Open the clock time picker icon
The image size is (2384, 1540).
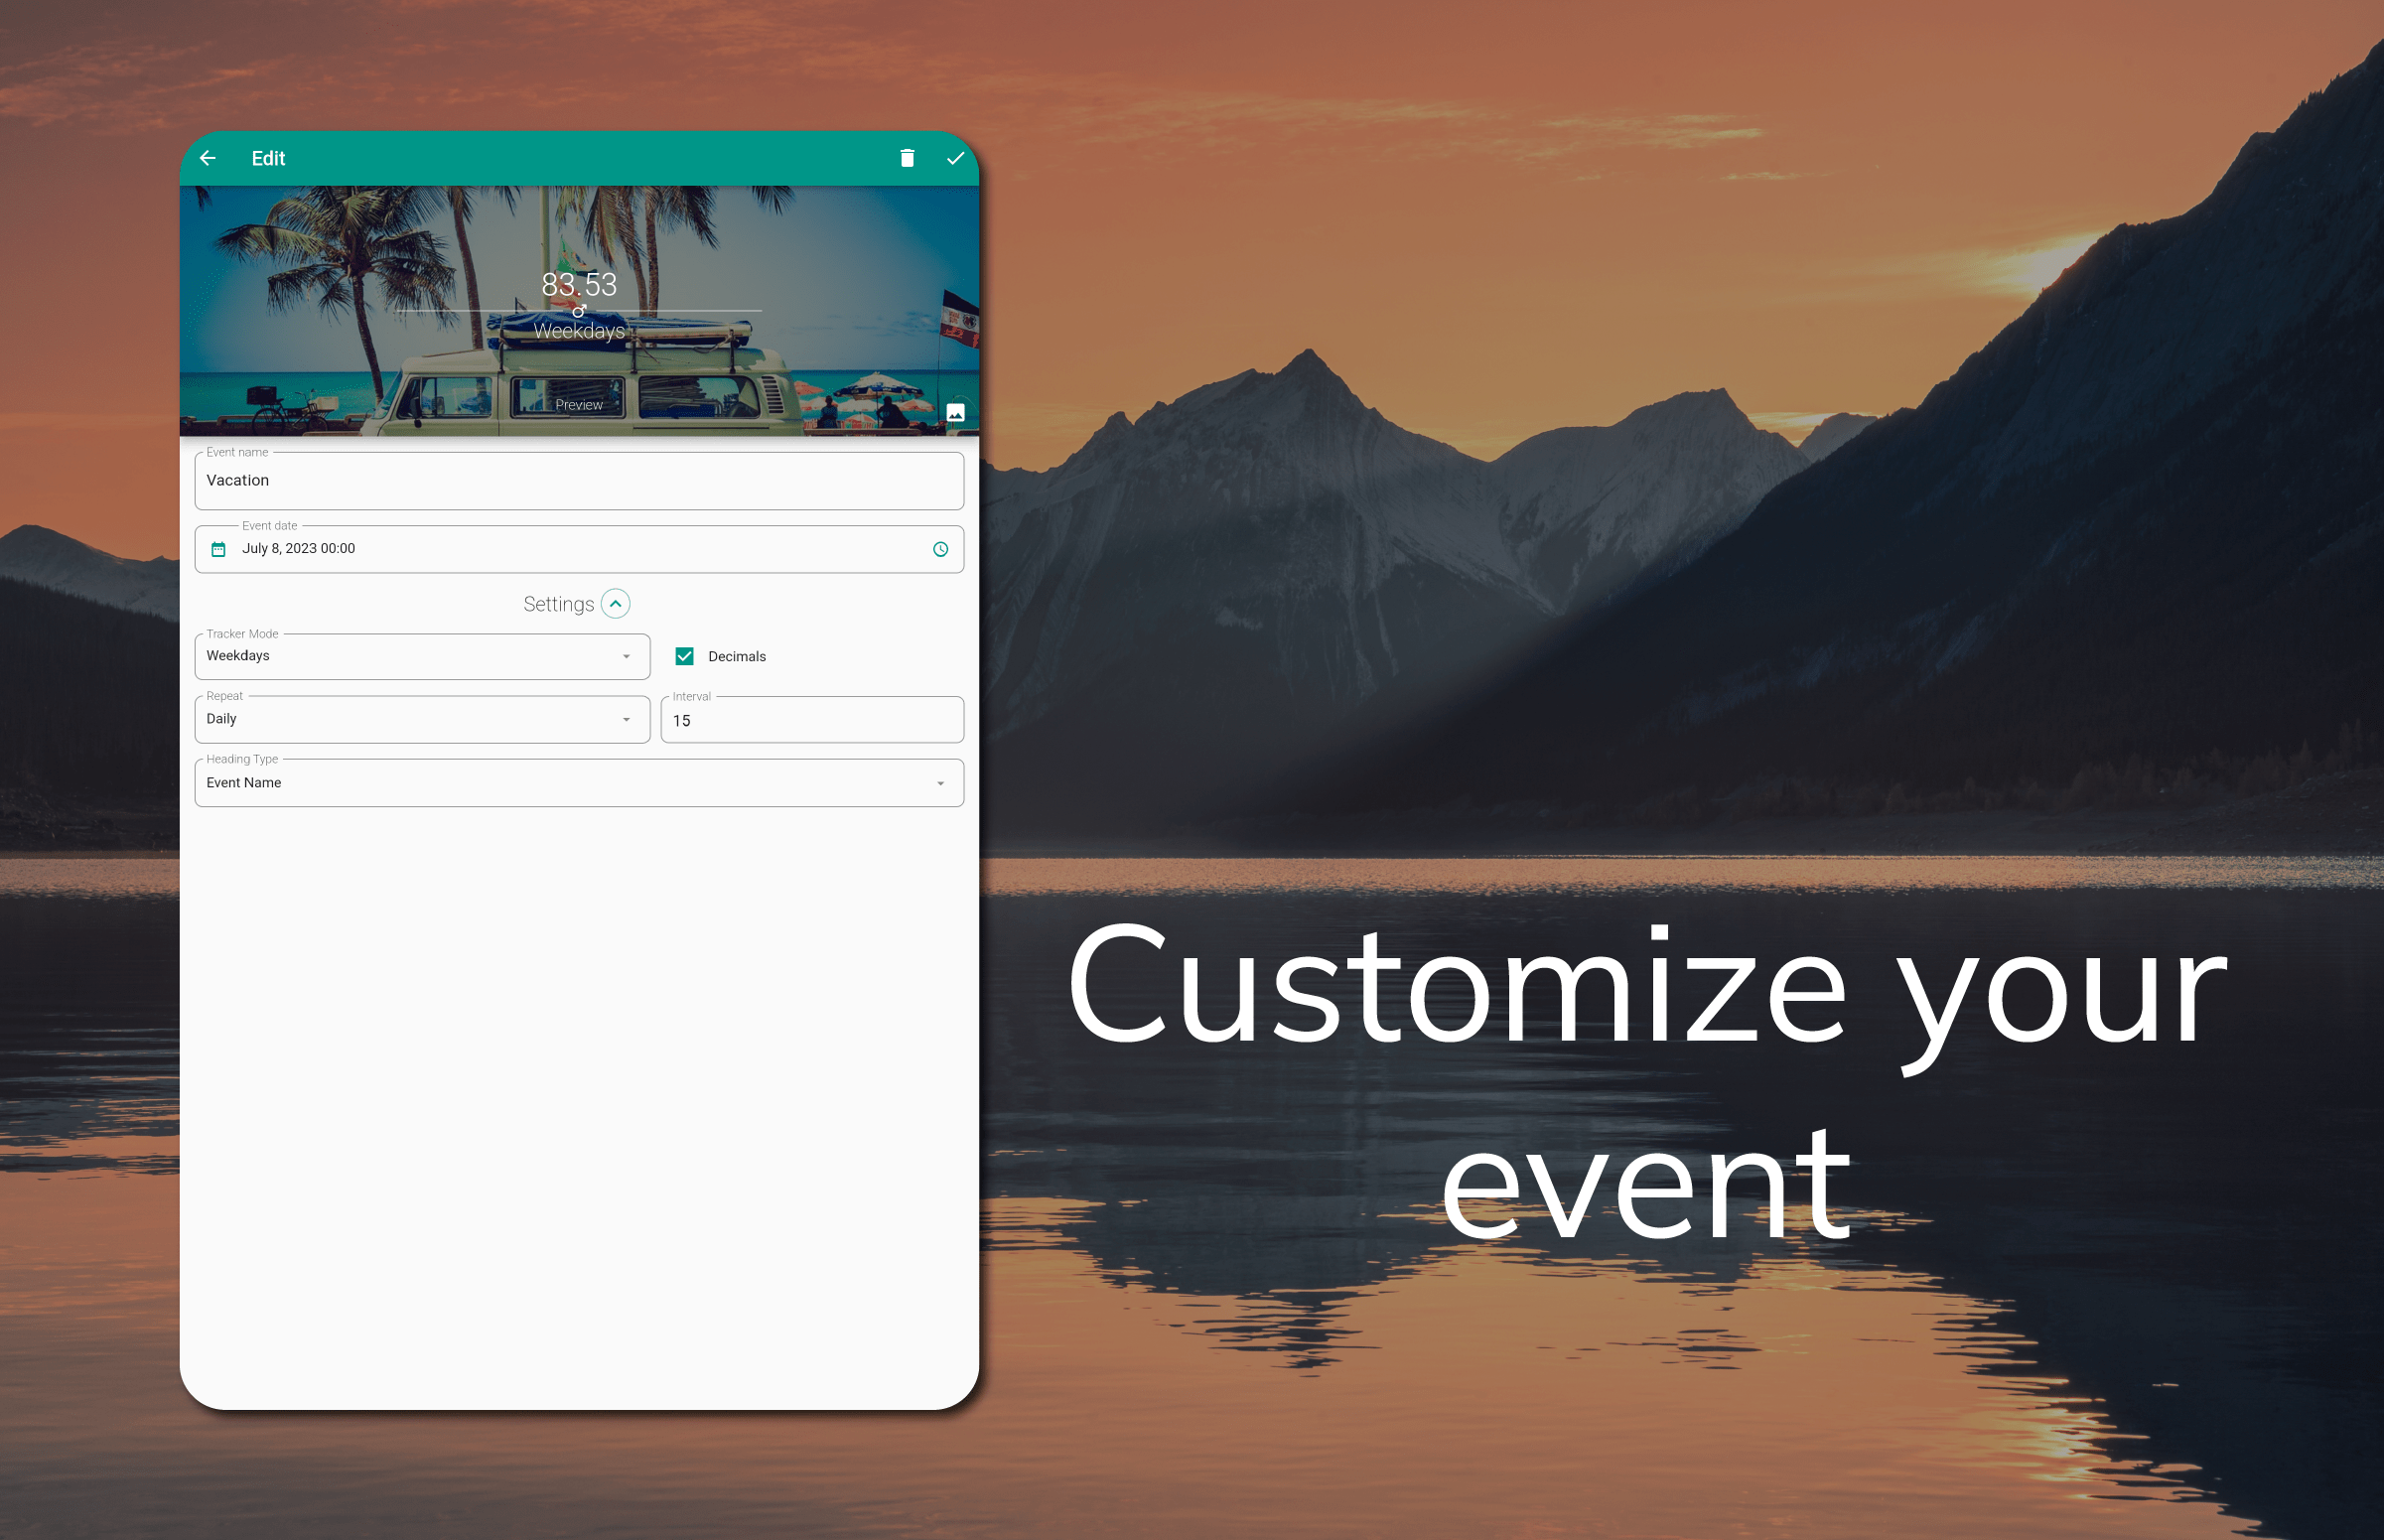tap(940, 549)
